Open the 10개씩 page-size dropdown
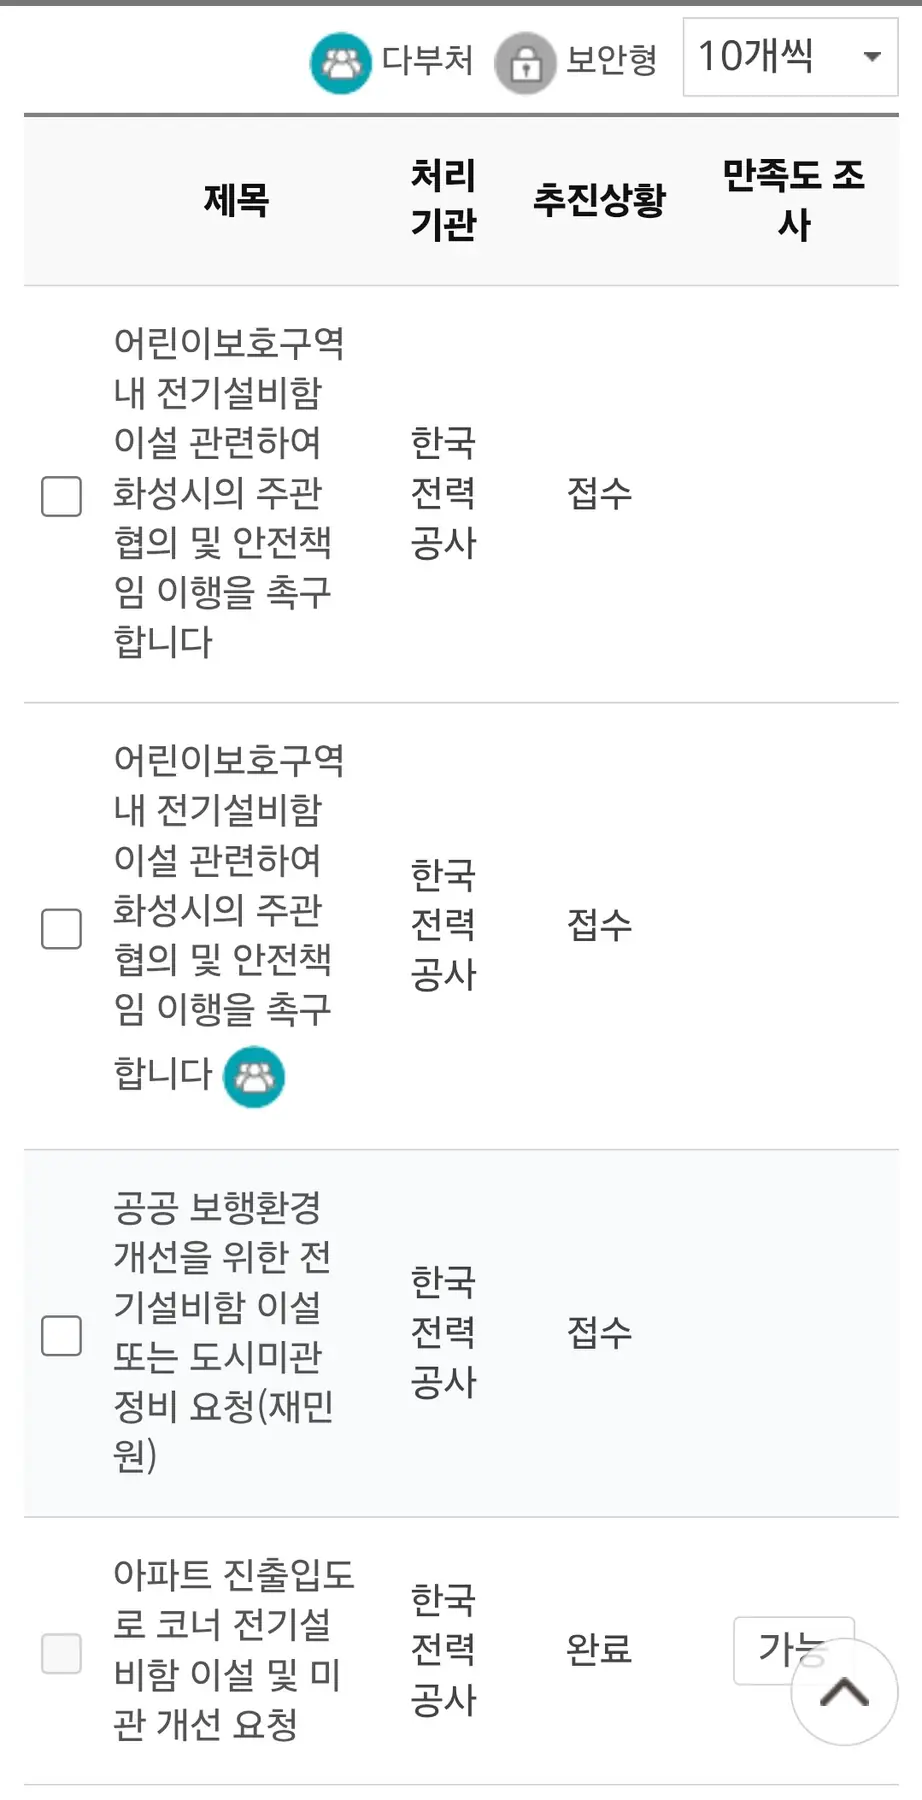Screen dimensions: 922x1800 pyautogui.click(x=789, y=57)
